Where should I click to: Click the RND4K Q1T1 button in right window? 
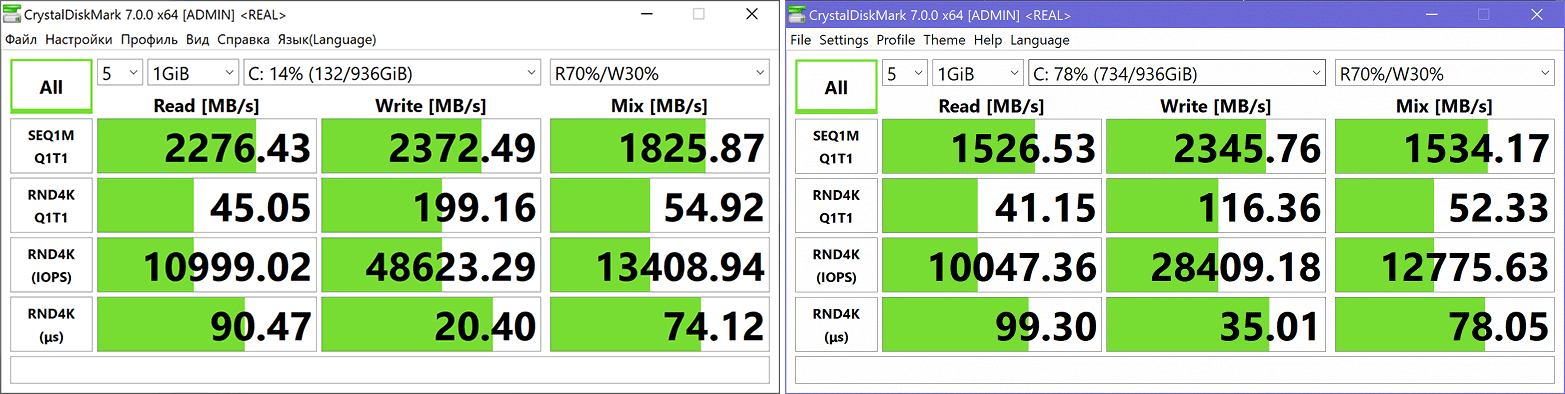[836, 206]
